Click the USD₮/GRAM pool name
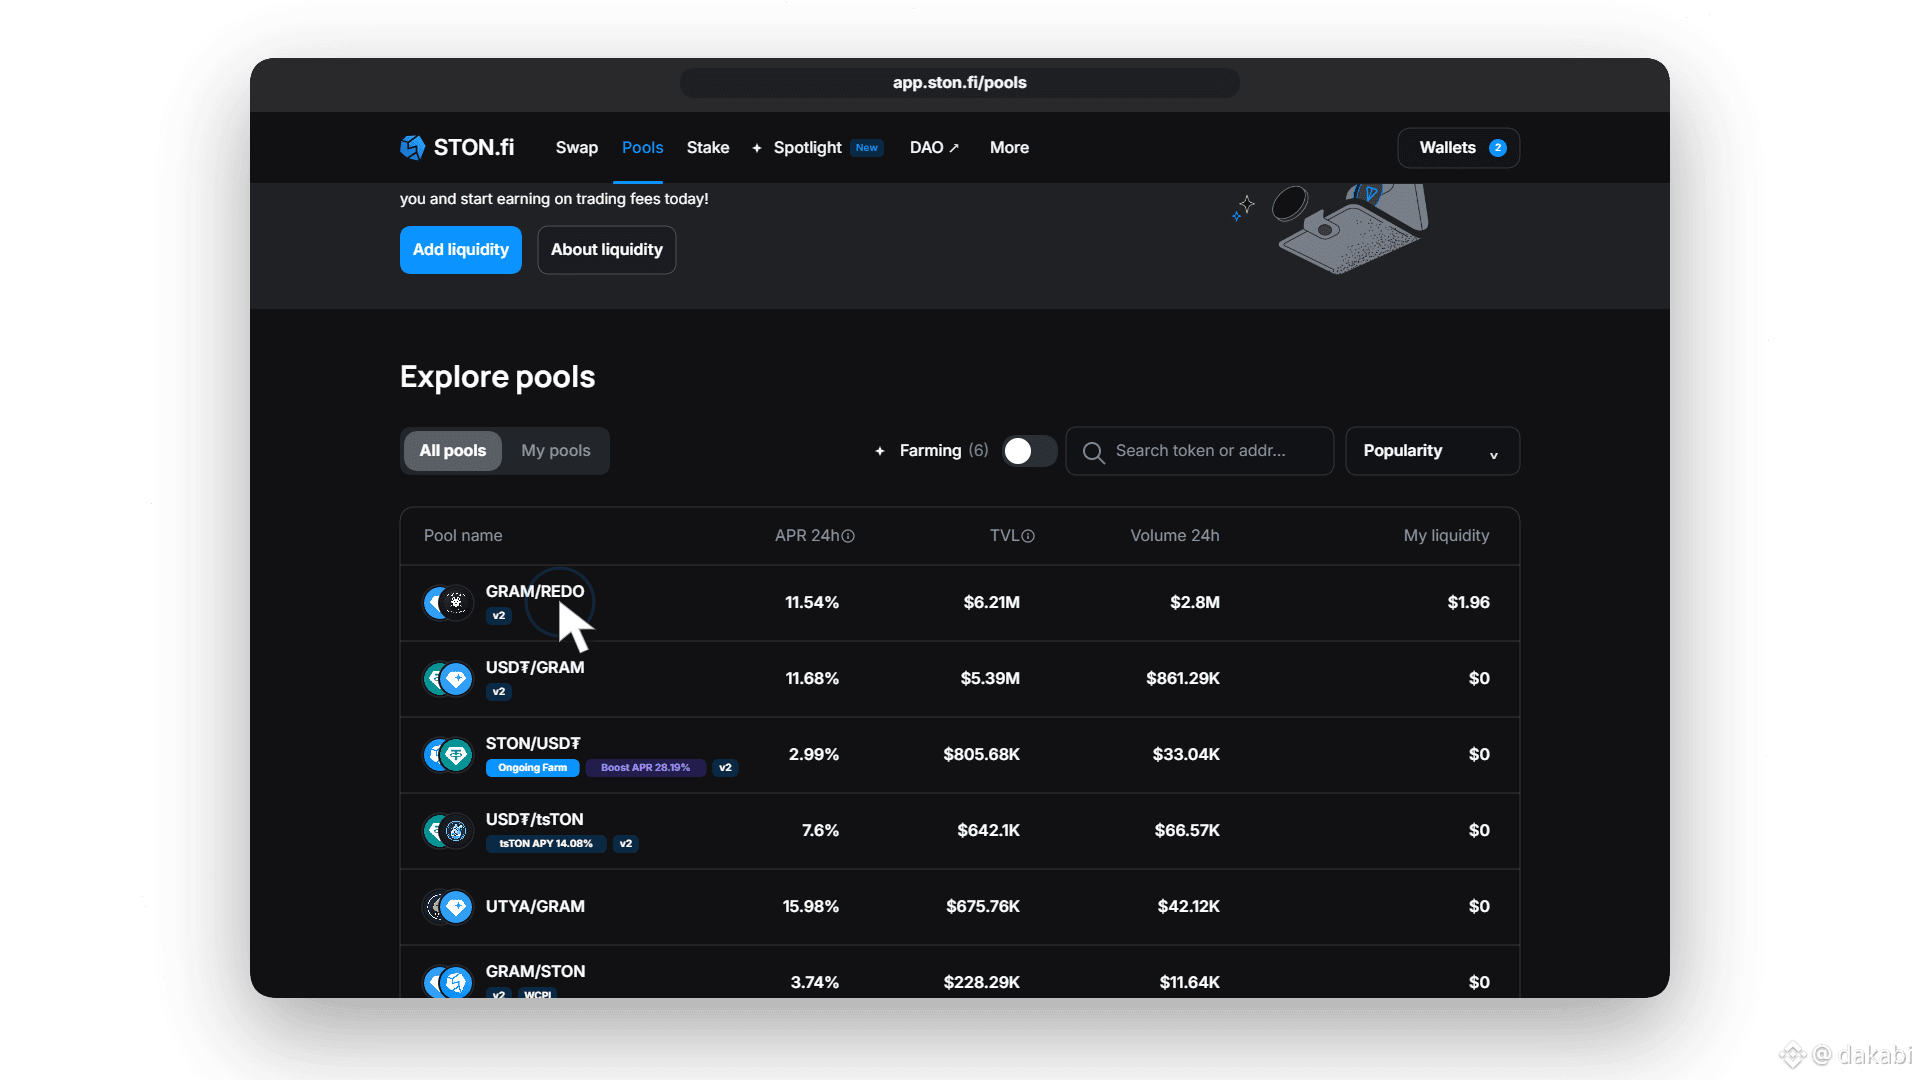 [x=535, y=668]
